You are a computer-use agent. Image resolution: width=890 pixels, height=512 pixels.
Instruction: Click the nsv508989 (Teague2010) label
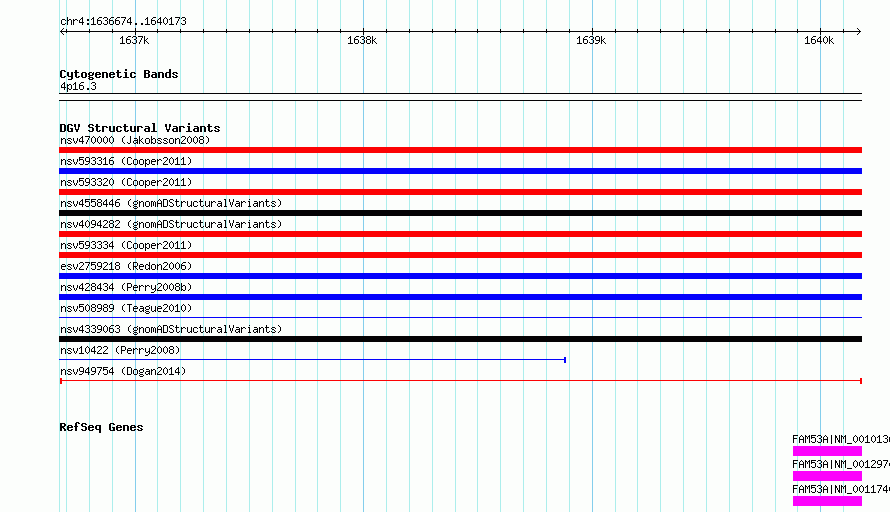coord(126,308)
